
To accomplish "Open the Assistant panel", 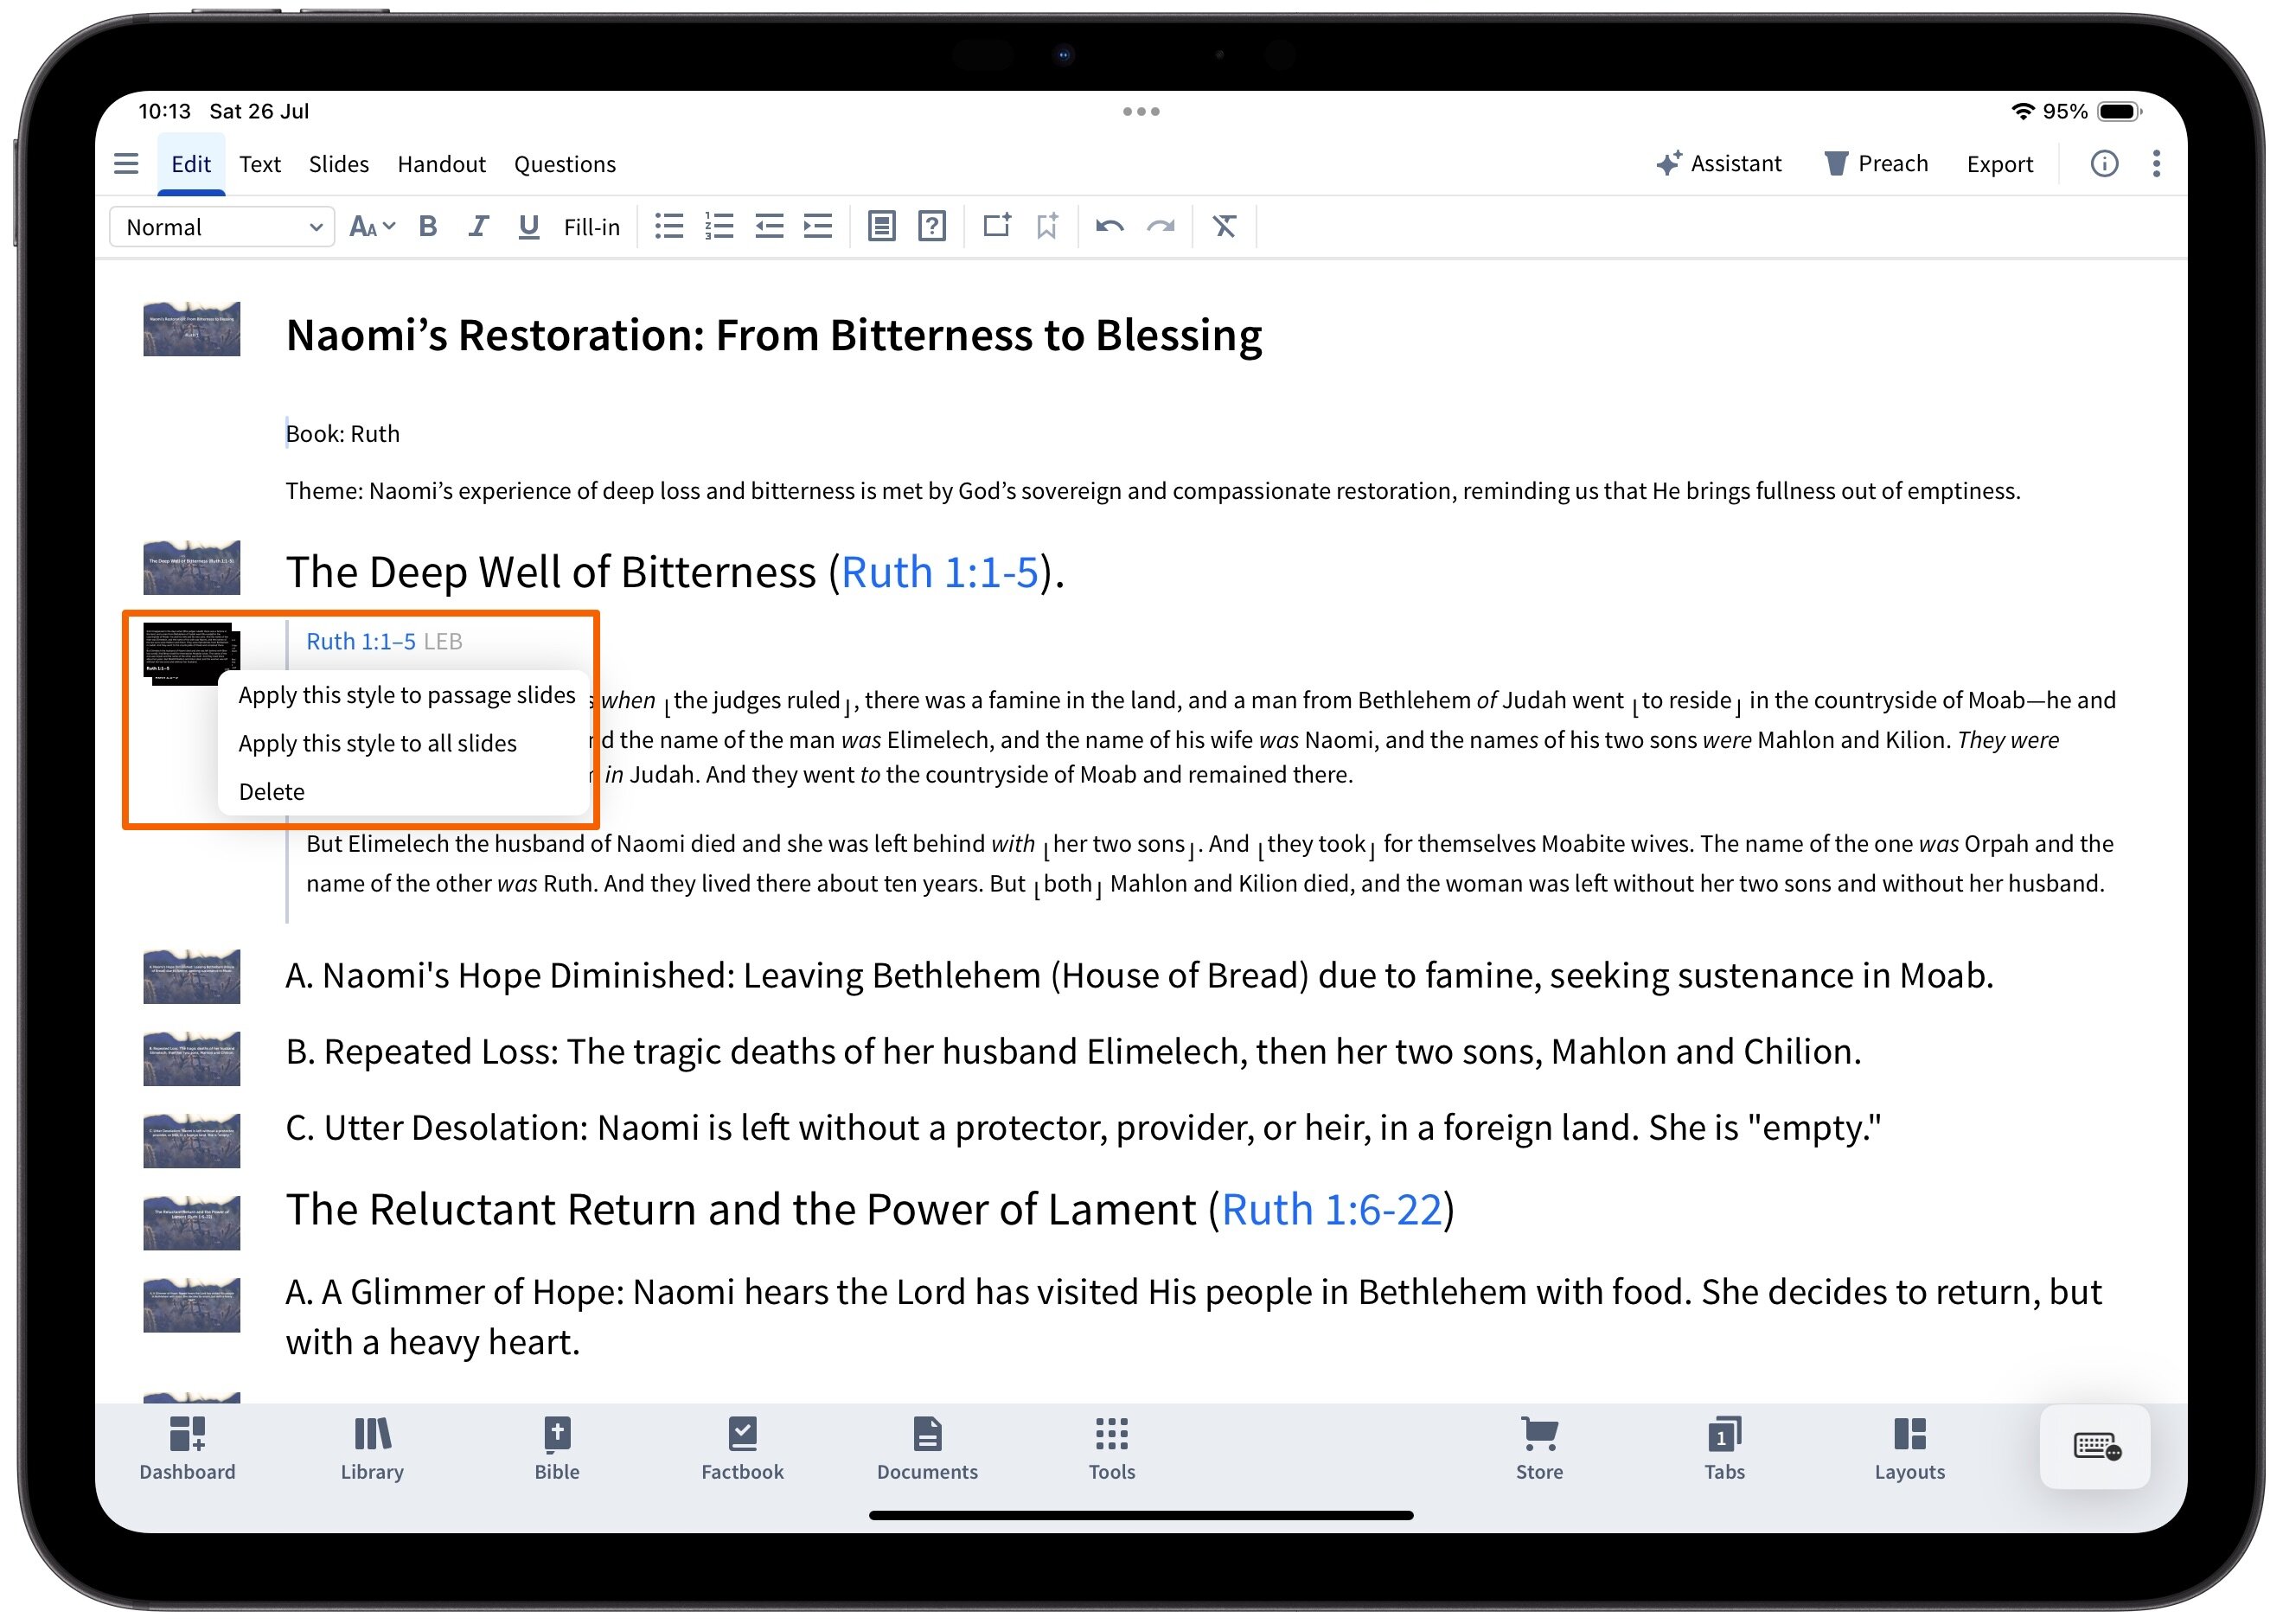I will (1718, 163).
